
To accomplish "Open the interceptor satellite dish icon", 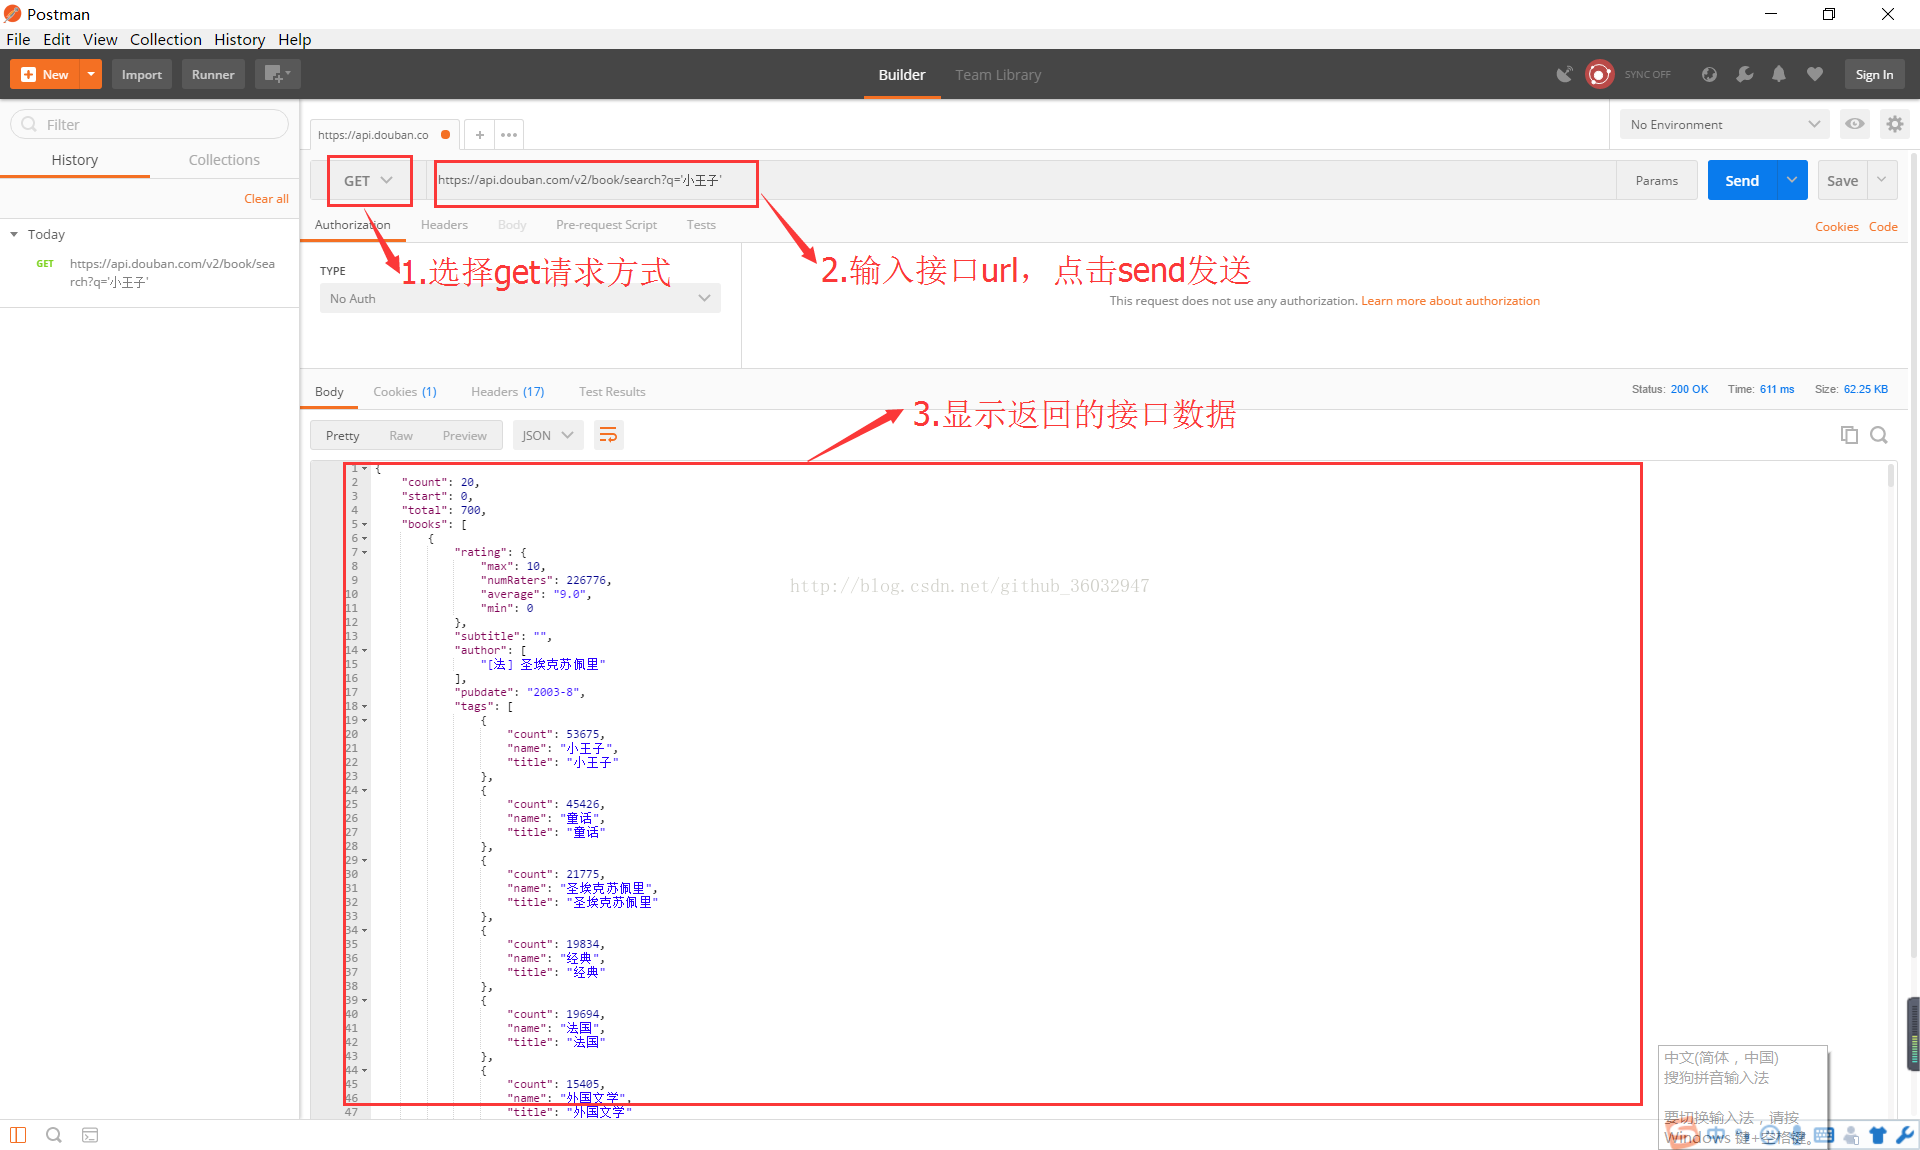I will click(x=1564, y=74).
